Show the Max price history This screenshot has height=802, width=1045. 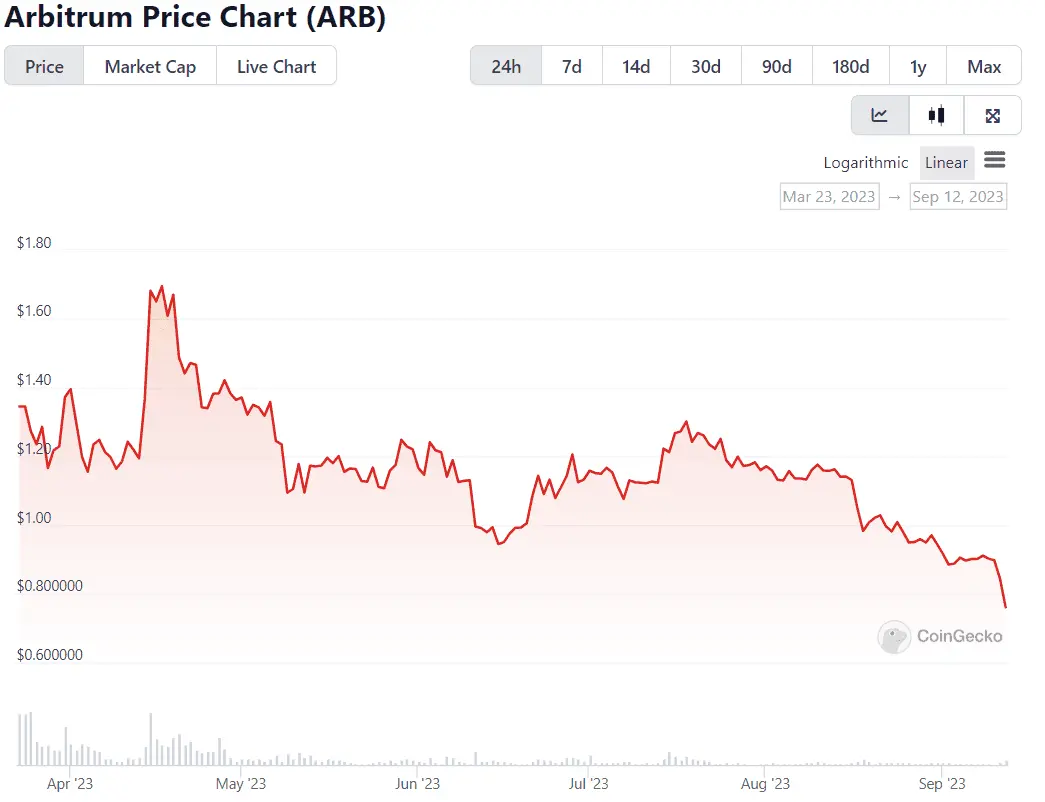[984, 65]
